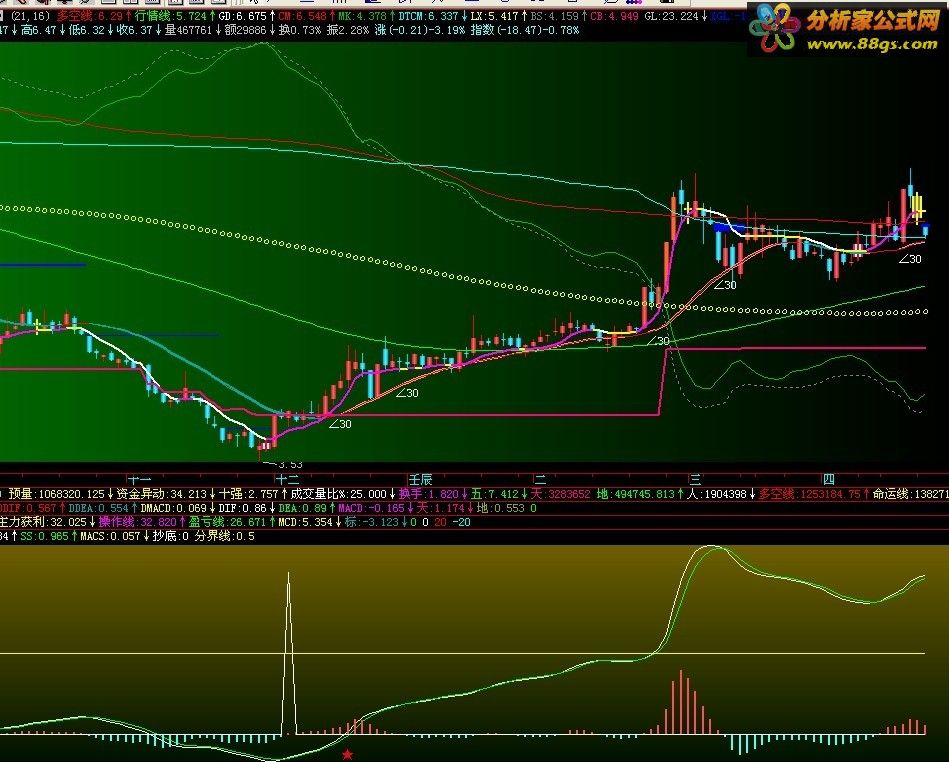Screen dimensions: 949x762
Task: Click the 标:-3.123 value
Action: click(x=372, y=522)
